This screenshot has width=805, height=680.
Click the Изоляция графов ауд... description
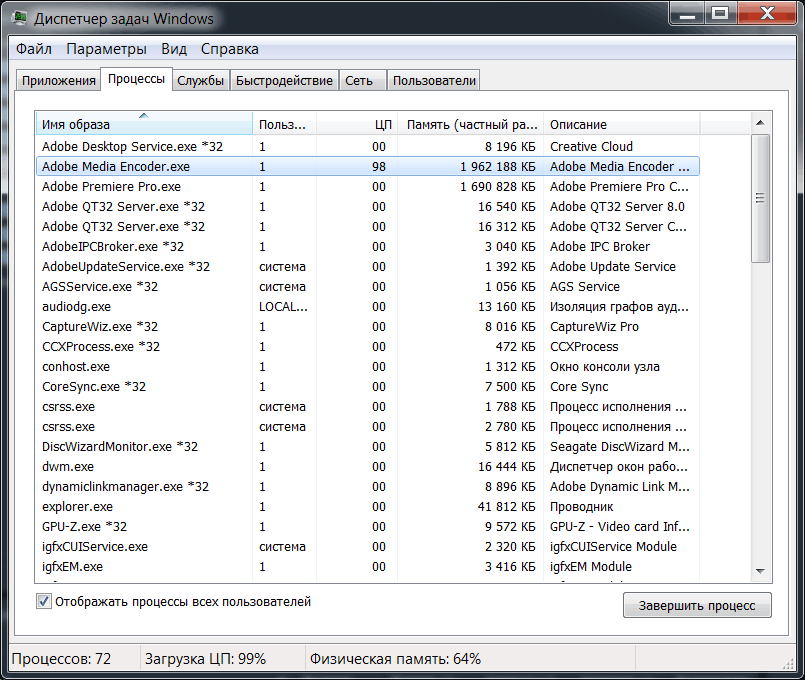pyautogui.click(x=619, y=306)
